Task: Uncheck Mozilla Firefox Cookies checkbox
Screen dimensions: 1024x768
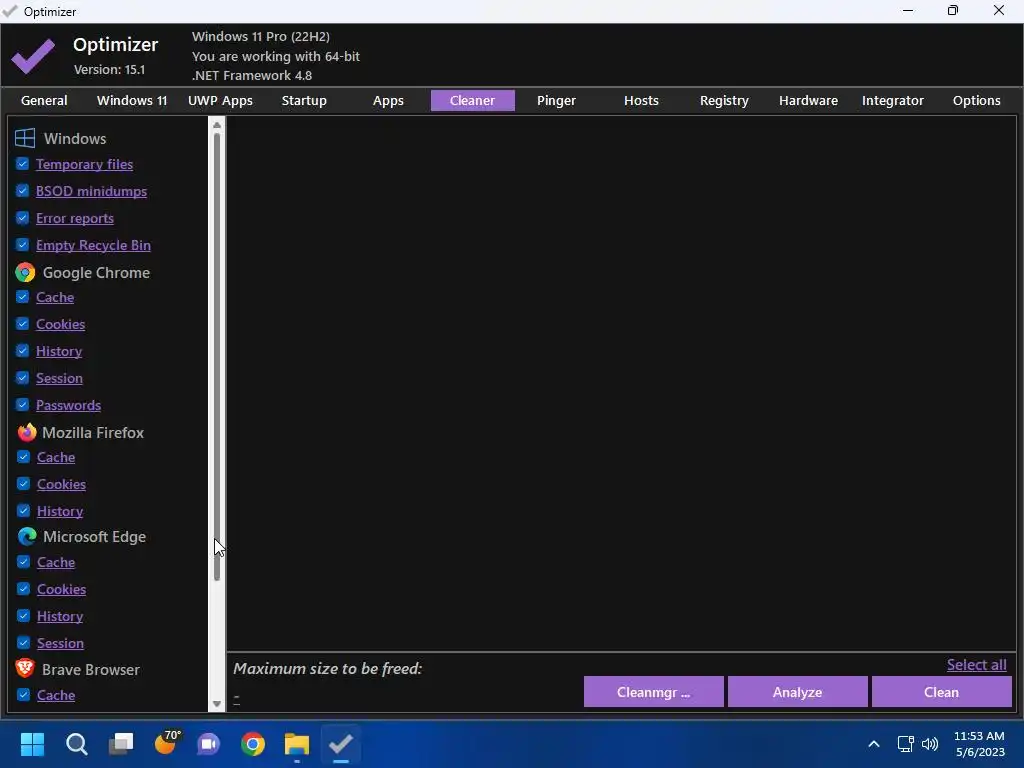Action: click(24, 484)
